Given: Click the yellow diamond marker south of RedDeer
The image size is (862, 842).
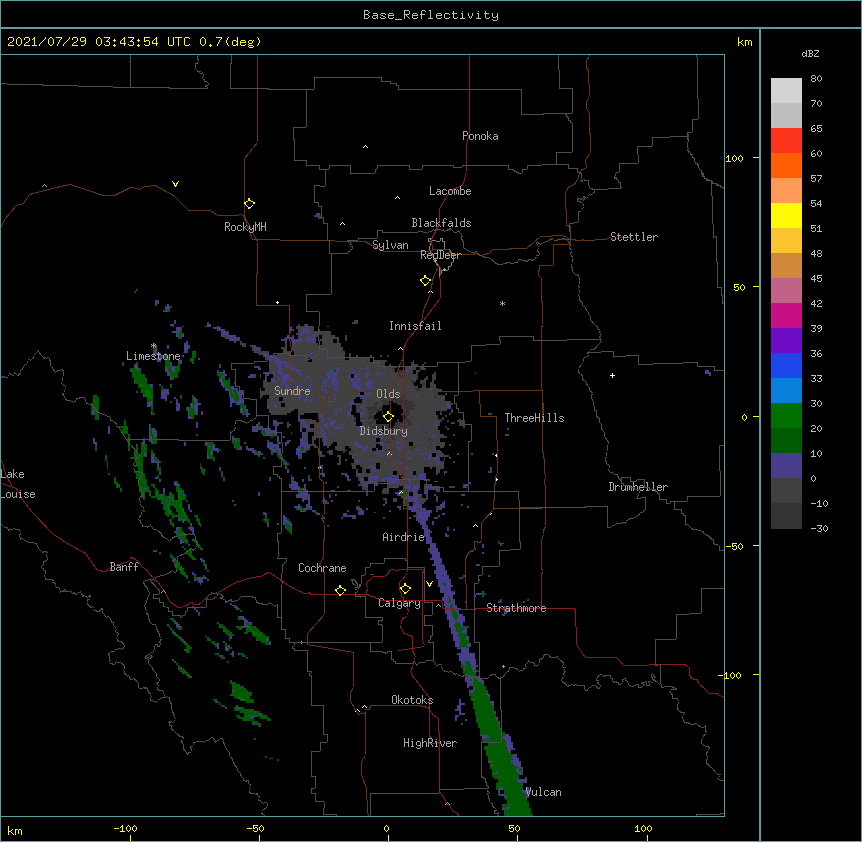Looking at the screenshot, I should (426, 281).
